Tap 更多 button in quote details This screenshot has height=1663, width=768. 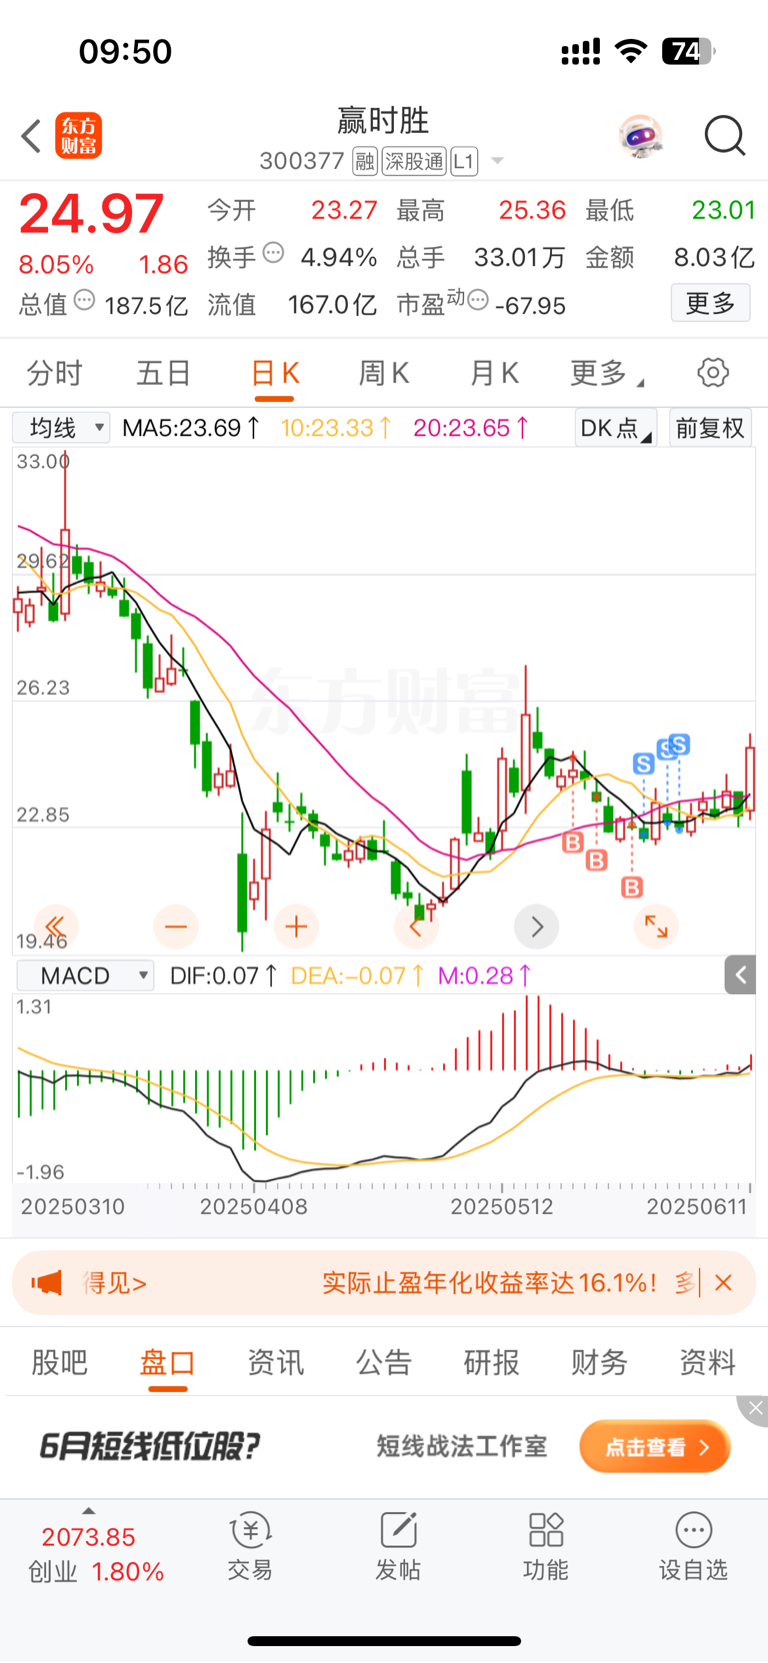click(710, 303)
